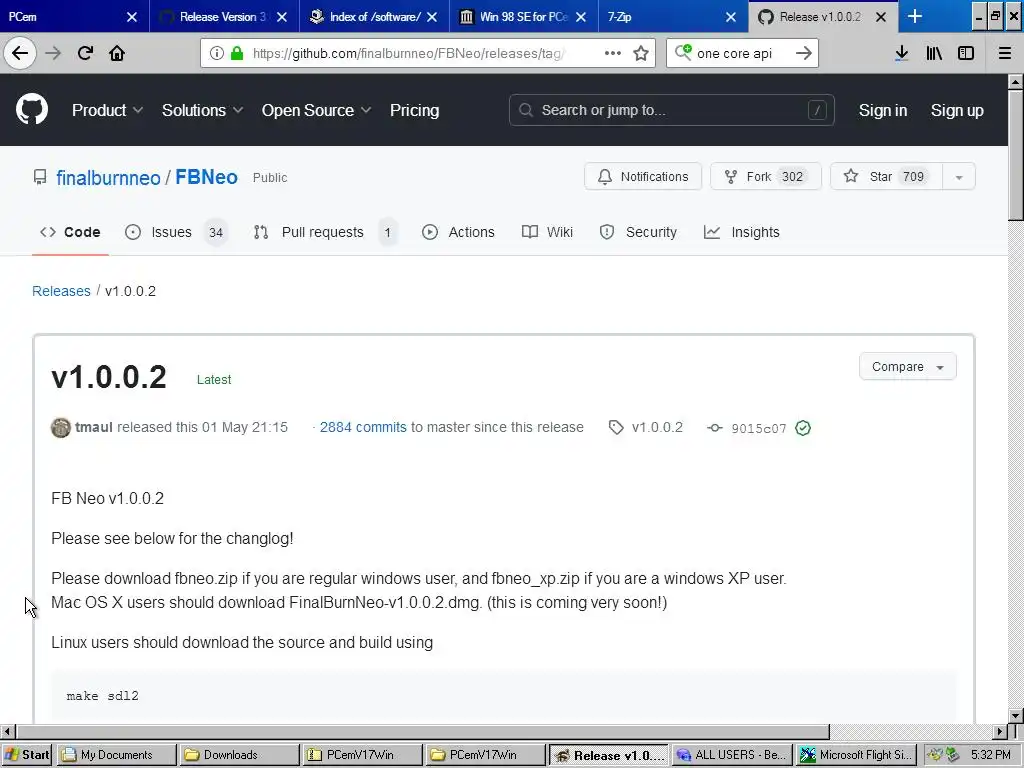Fork the repository with Fork button
Screen dimensions: 1024x768
click(x=765, y=176)
